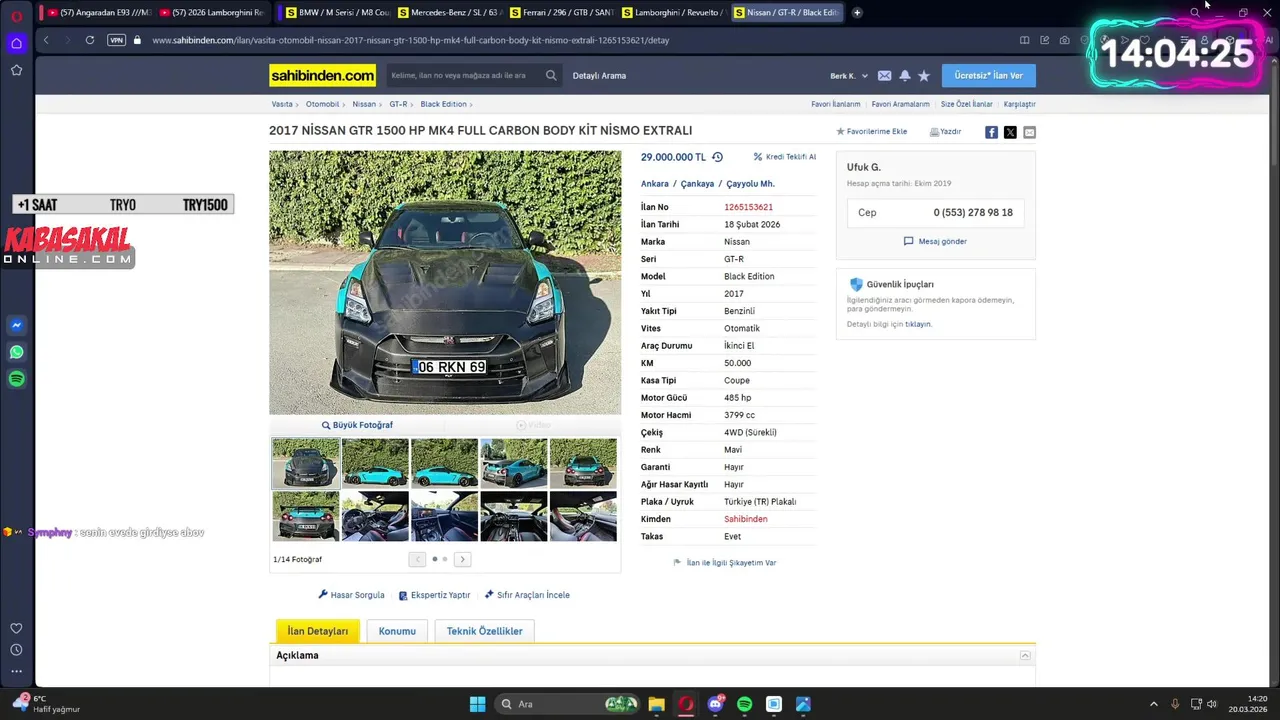1280x720 pixels.
Task: Click the browser back arrow
Action: [x=46, y=40]
